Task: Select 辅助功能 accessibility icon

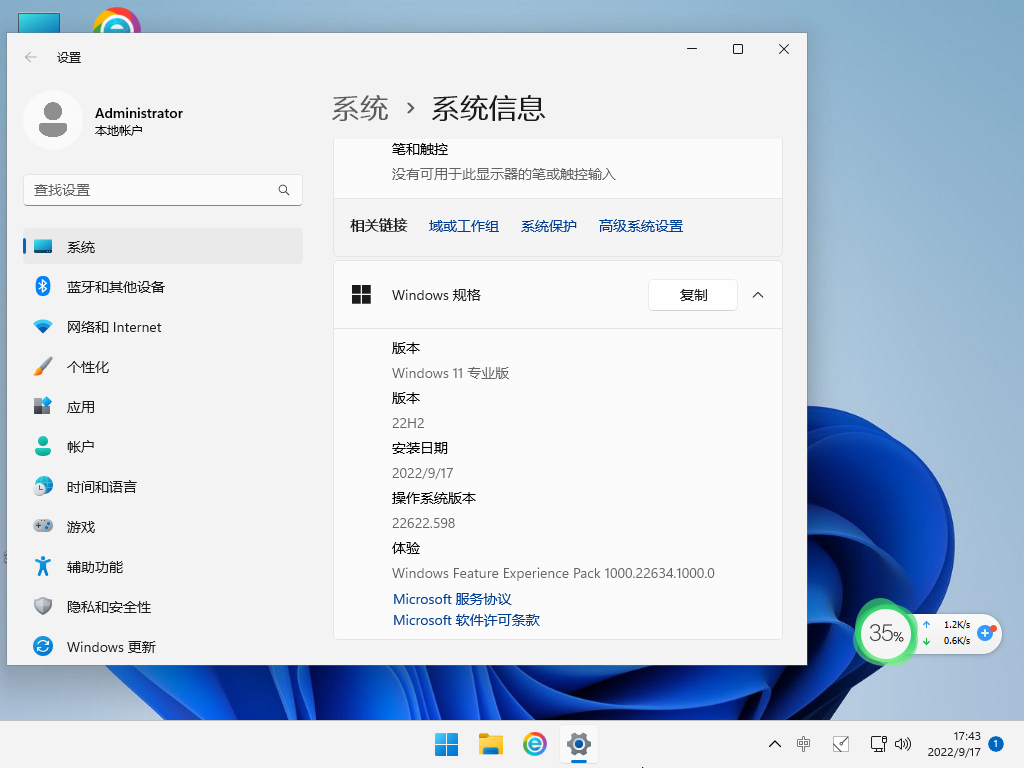Action: (x=42, y=567)
